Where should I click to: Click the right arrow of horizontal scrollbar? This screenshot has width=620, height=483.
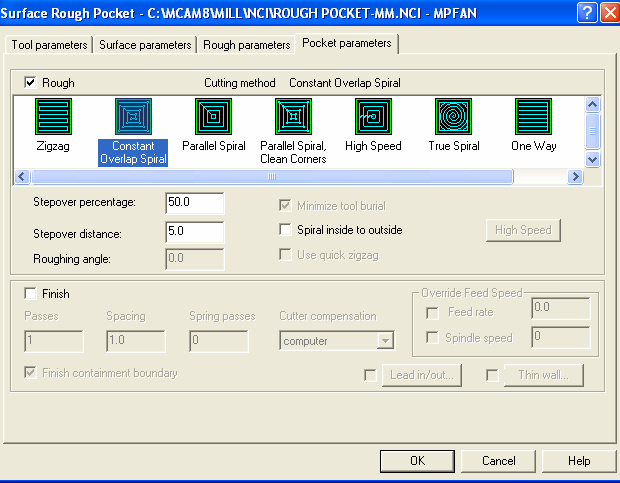point(575,176)
